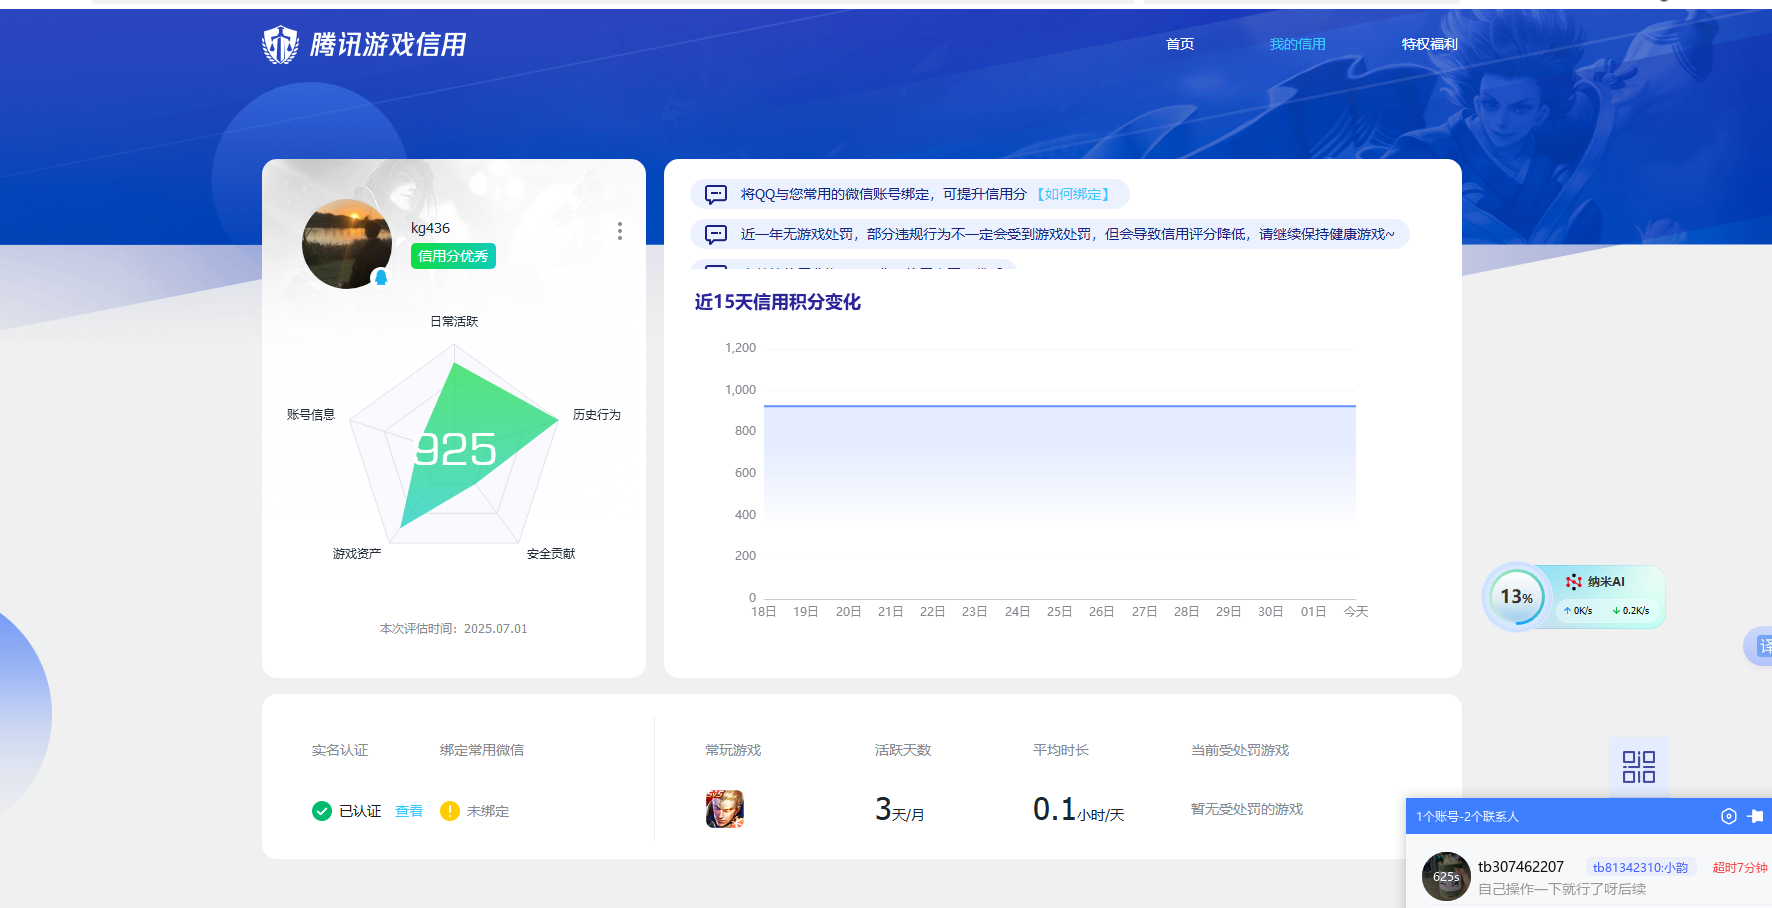
Task: Click the 信用分优秀 badge
Action: (453, 256)
